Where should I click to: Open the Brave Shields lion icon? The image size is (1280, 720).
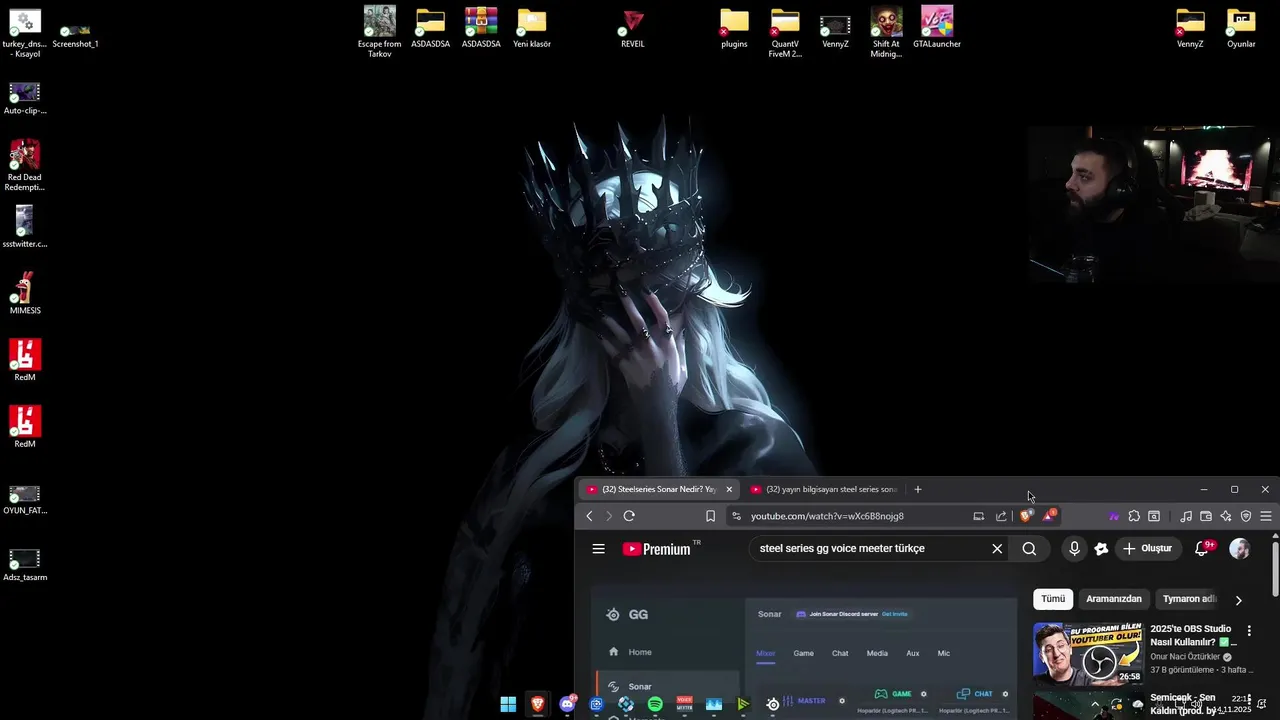[1026, 516]
